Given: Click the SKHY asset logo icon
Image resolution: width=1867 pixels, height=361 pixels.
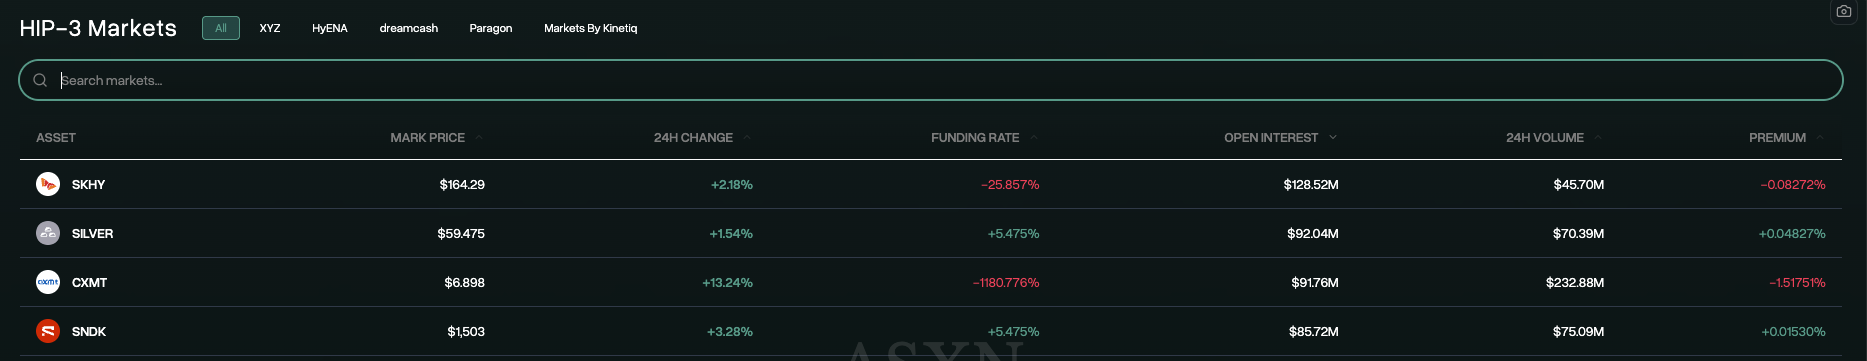Looking at the screenshot, I should pyautogui.click(x=48, y=184).
